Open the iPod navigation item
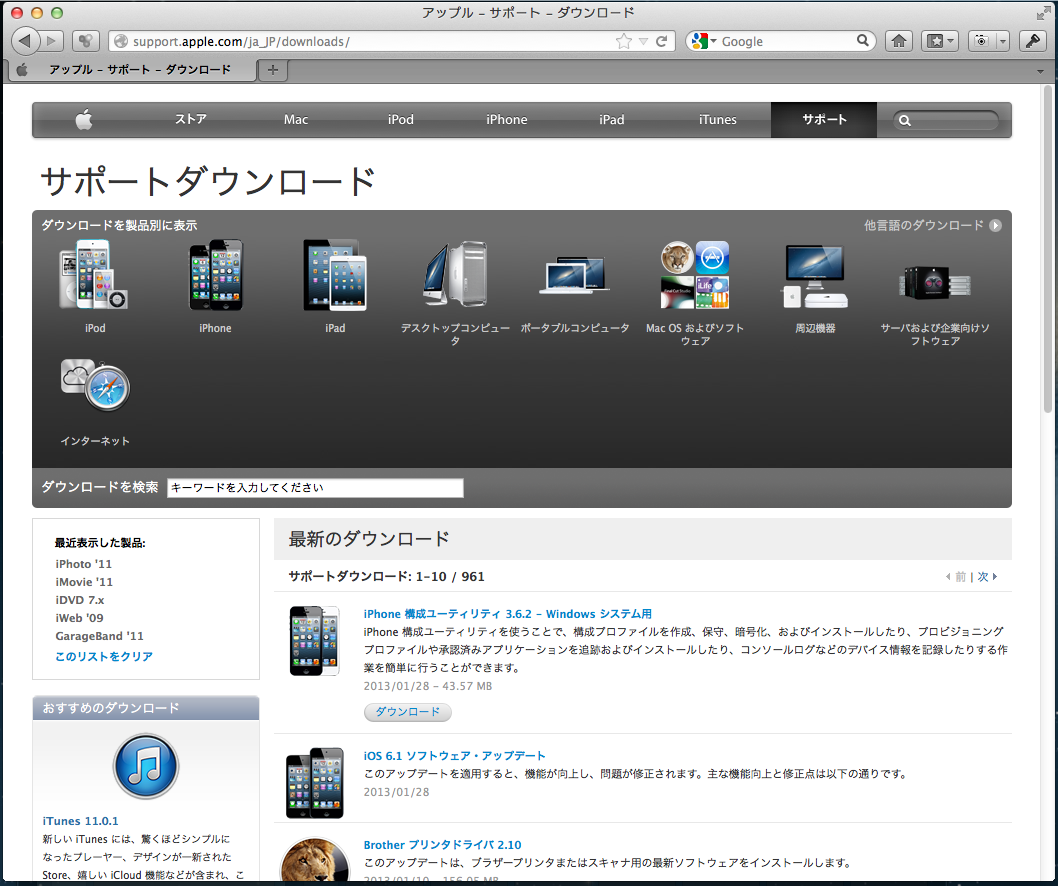 [x=400, y=119]
